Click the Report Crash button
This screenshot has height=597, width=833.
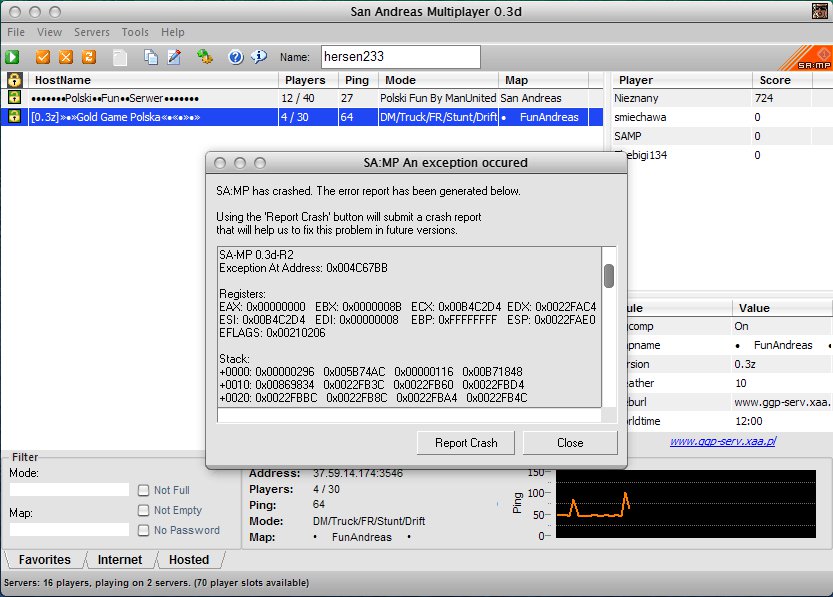(466, 443)
